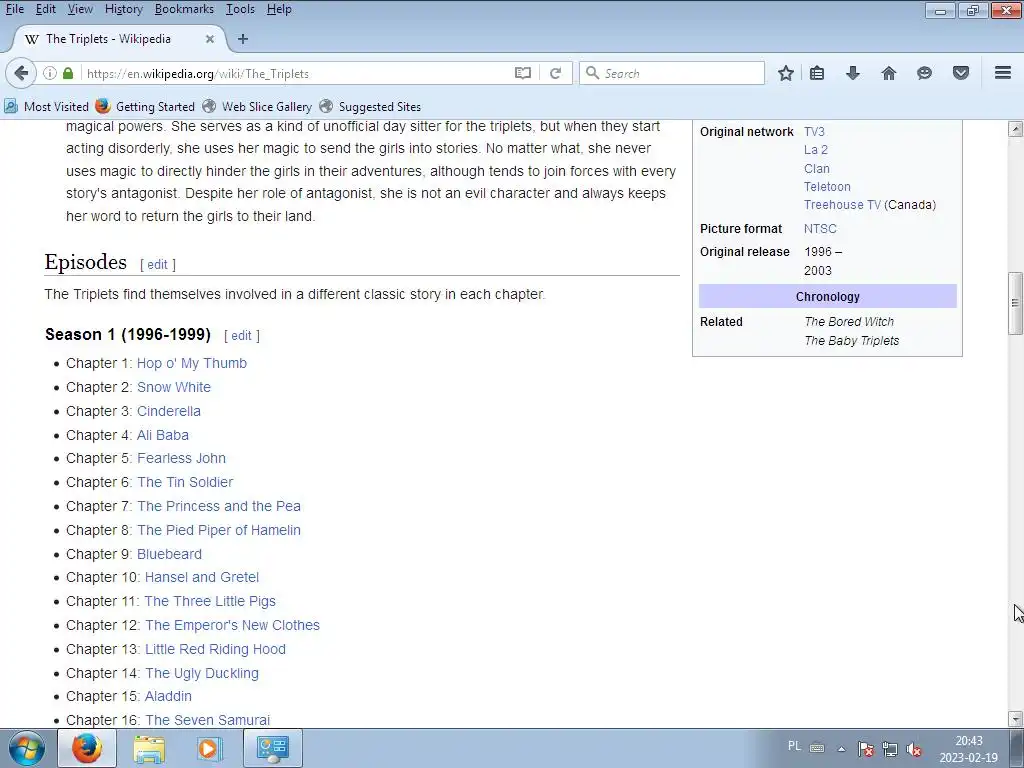Click Firefox icon in the taskbar
Image resolution: width=1024 pixels, height=768 pixels.
[87, 748]
